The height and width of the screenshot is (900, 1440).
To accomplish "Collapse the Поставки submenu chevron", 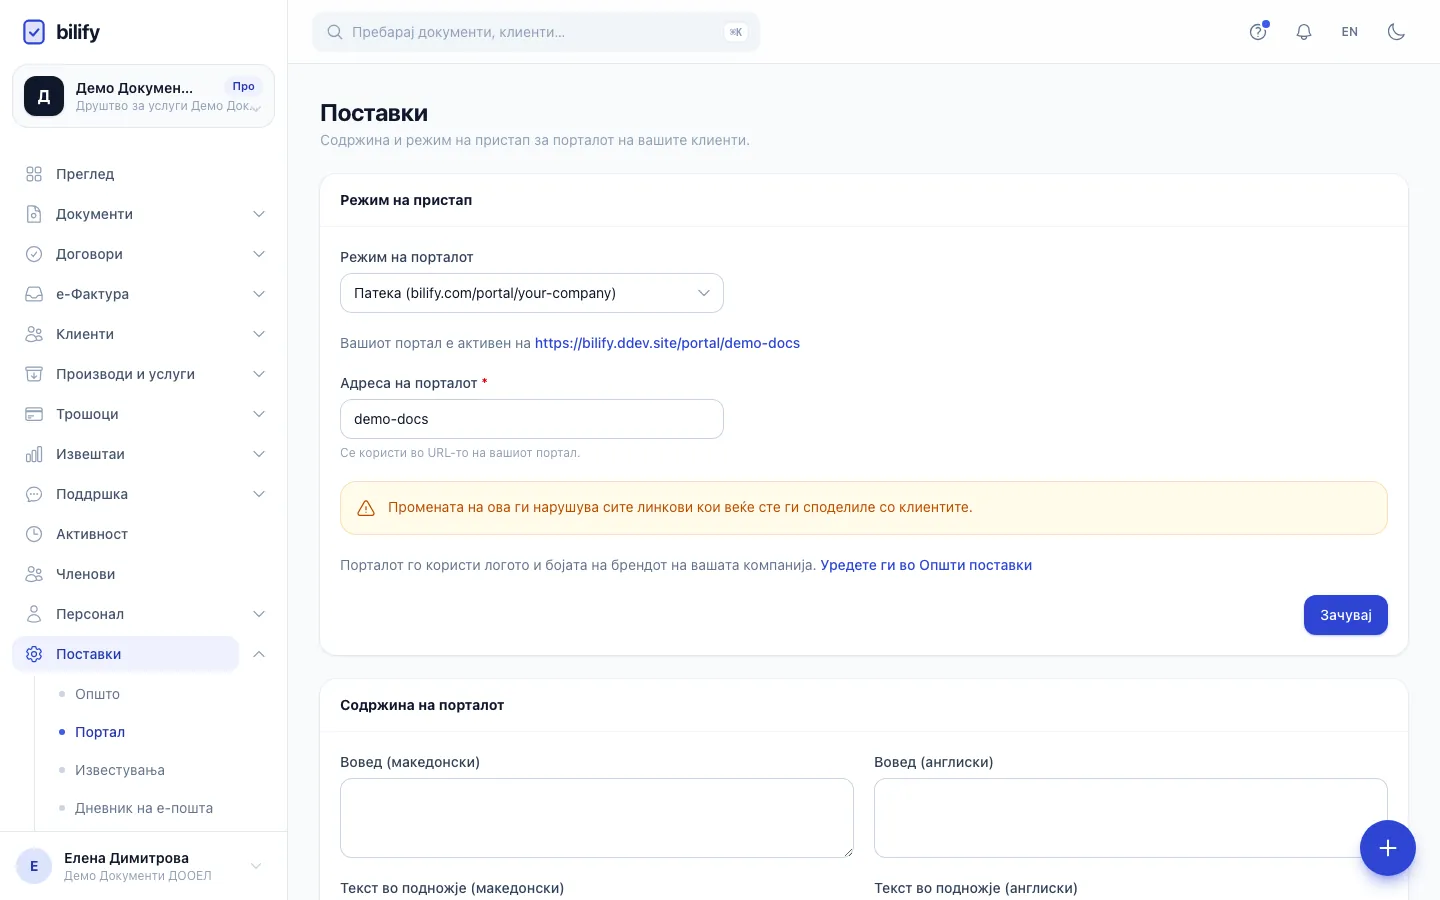I will [259, 654].
